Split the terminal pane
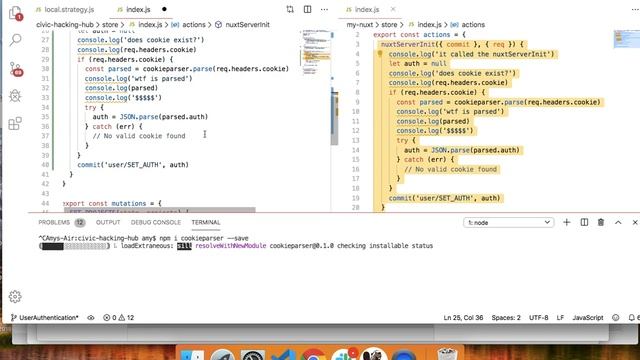The height and width of the screenshot is (360, 640). [x=584, y=222]
